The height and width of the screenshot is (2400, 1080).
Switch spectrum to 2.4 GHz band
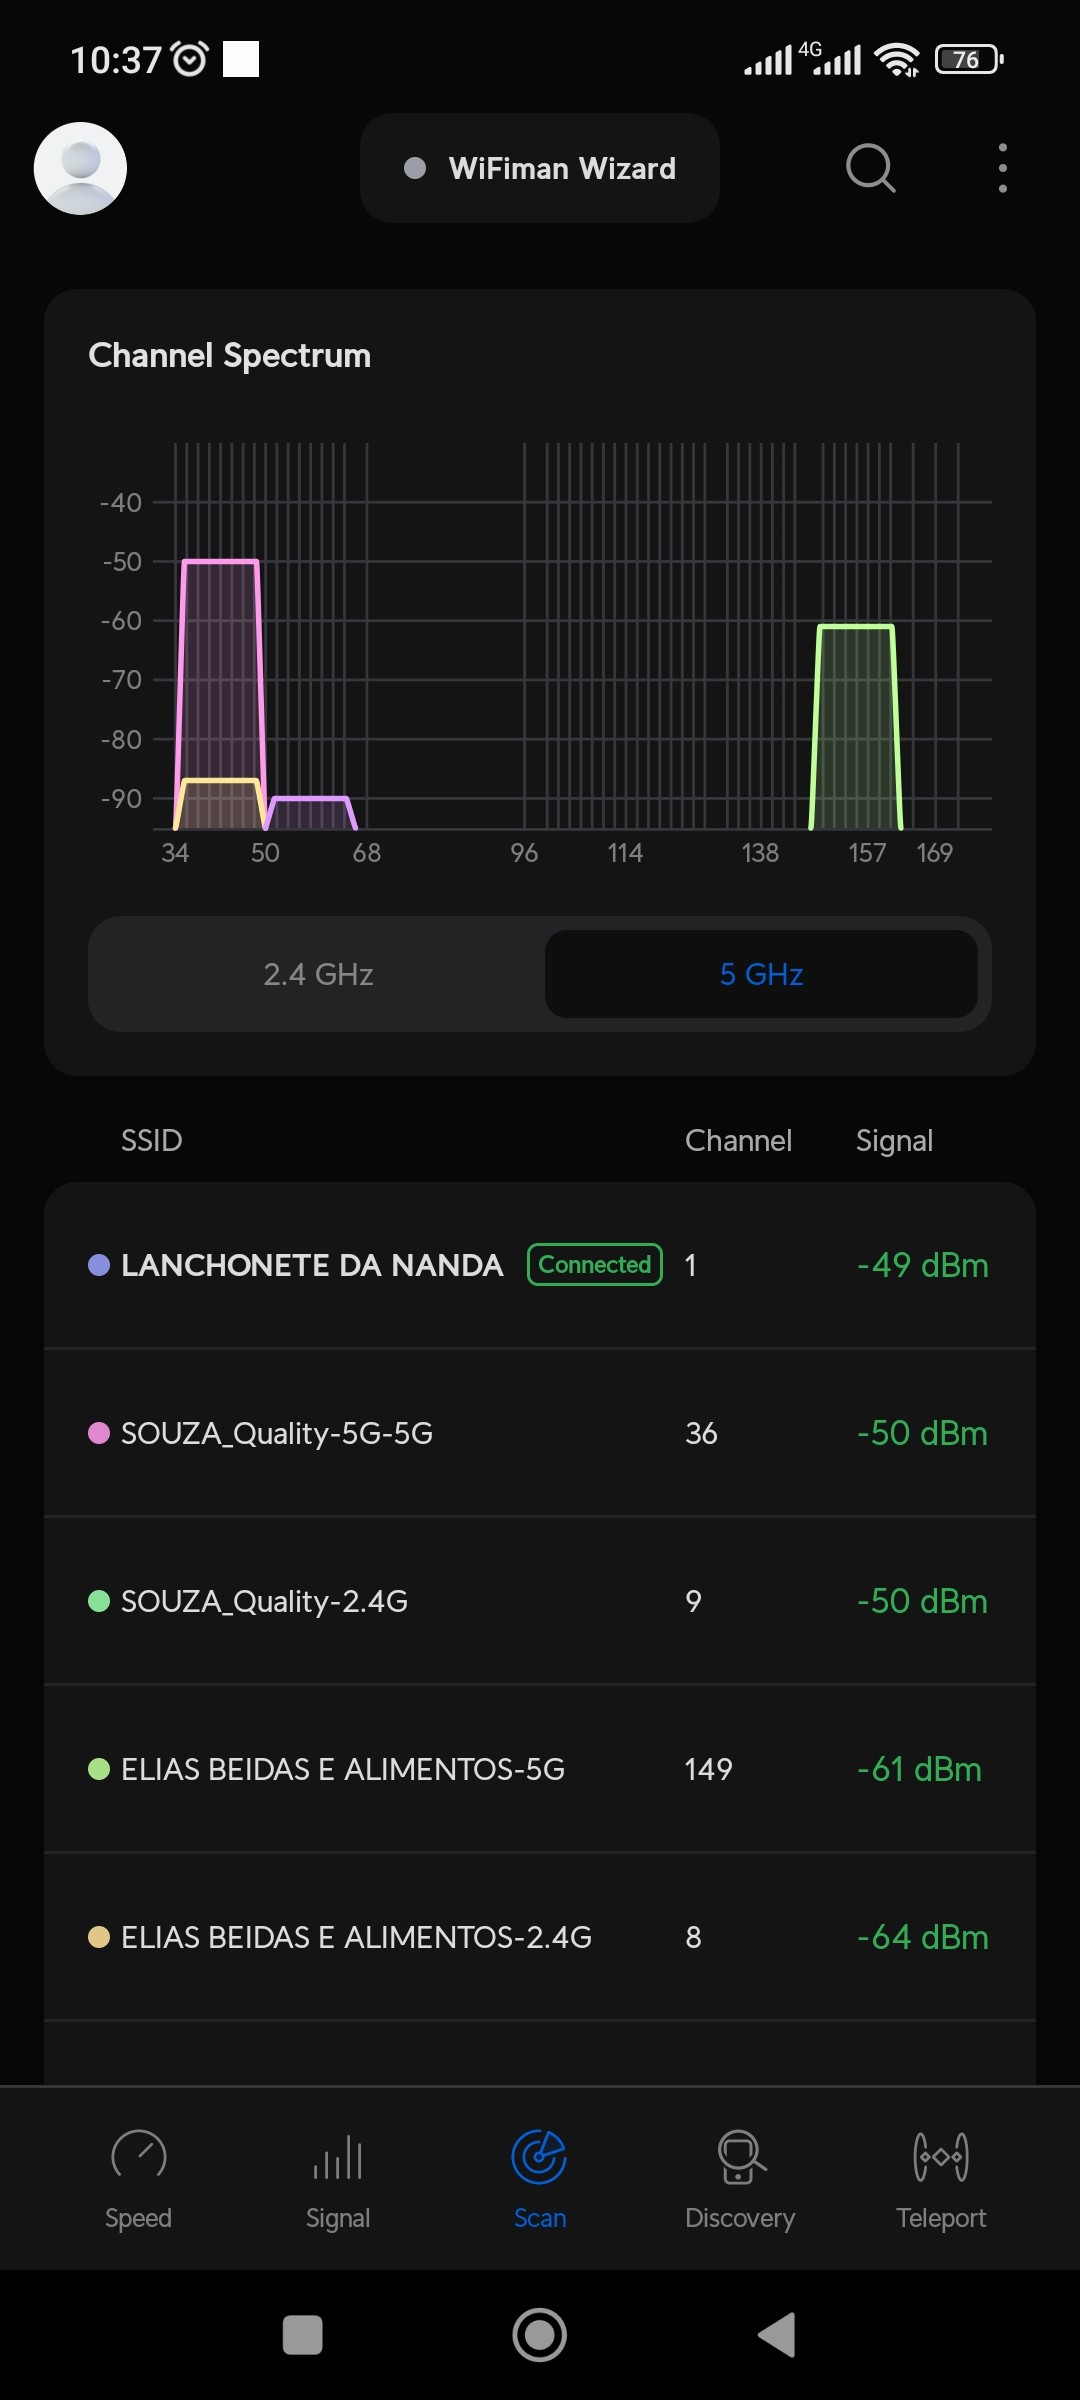click(x=318, y=974)
